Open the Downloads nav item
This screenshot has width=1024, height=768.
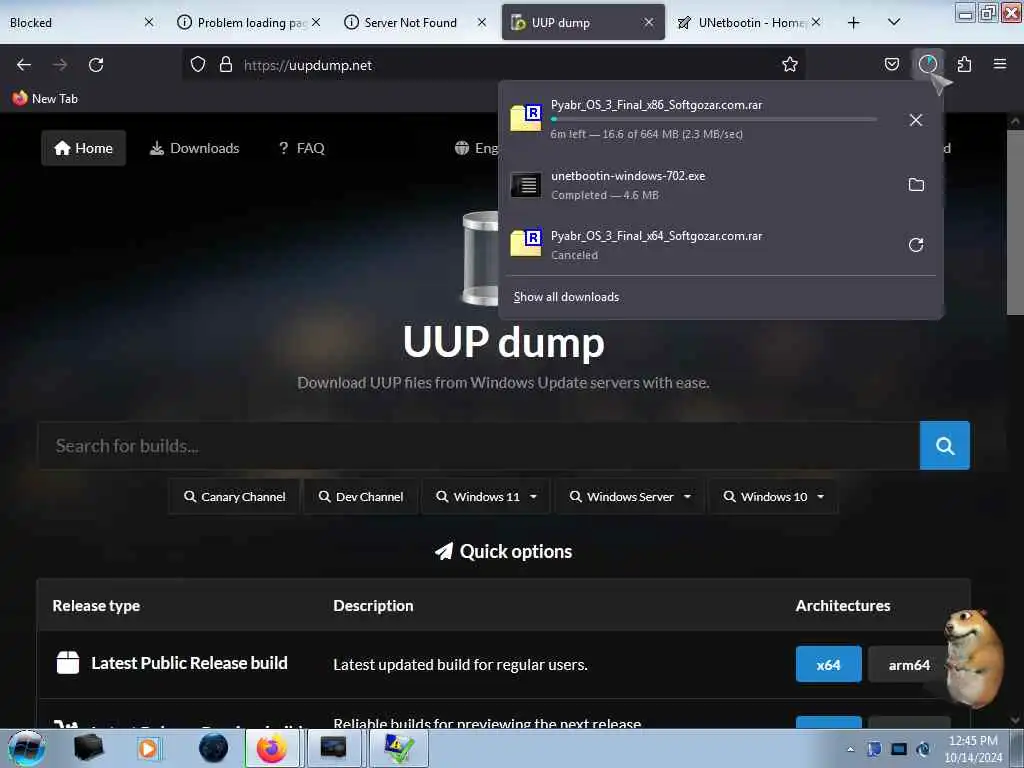[195, 148]
